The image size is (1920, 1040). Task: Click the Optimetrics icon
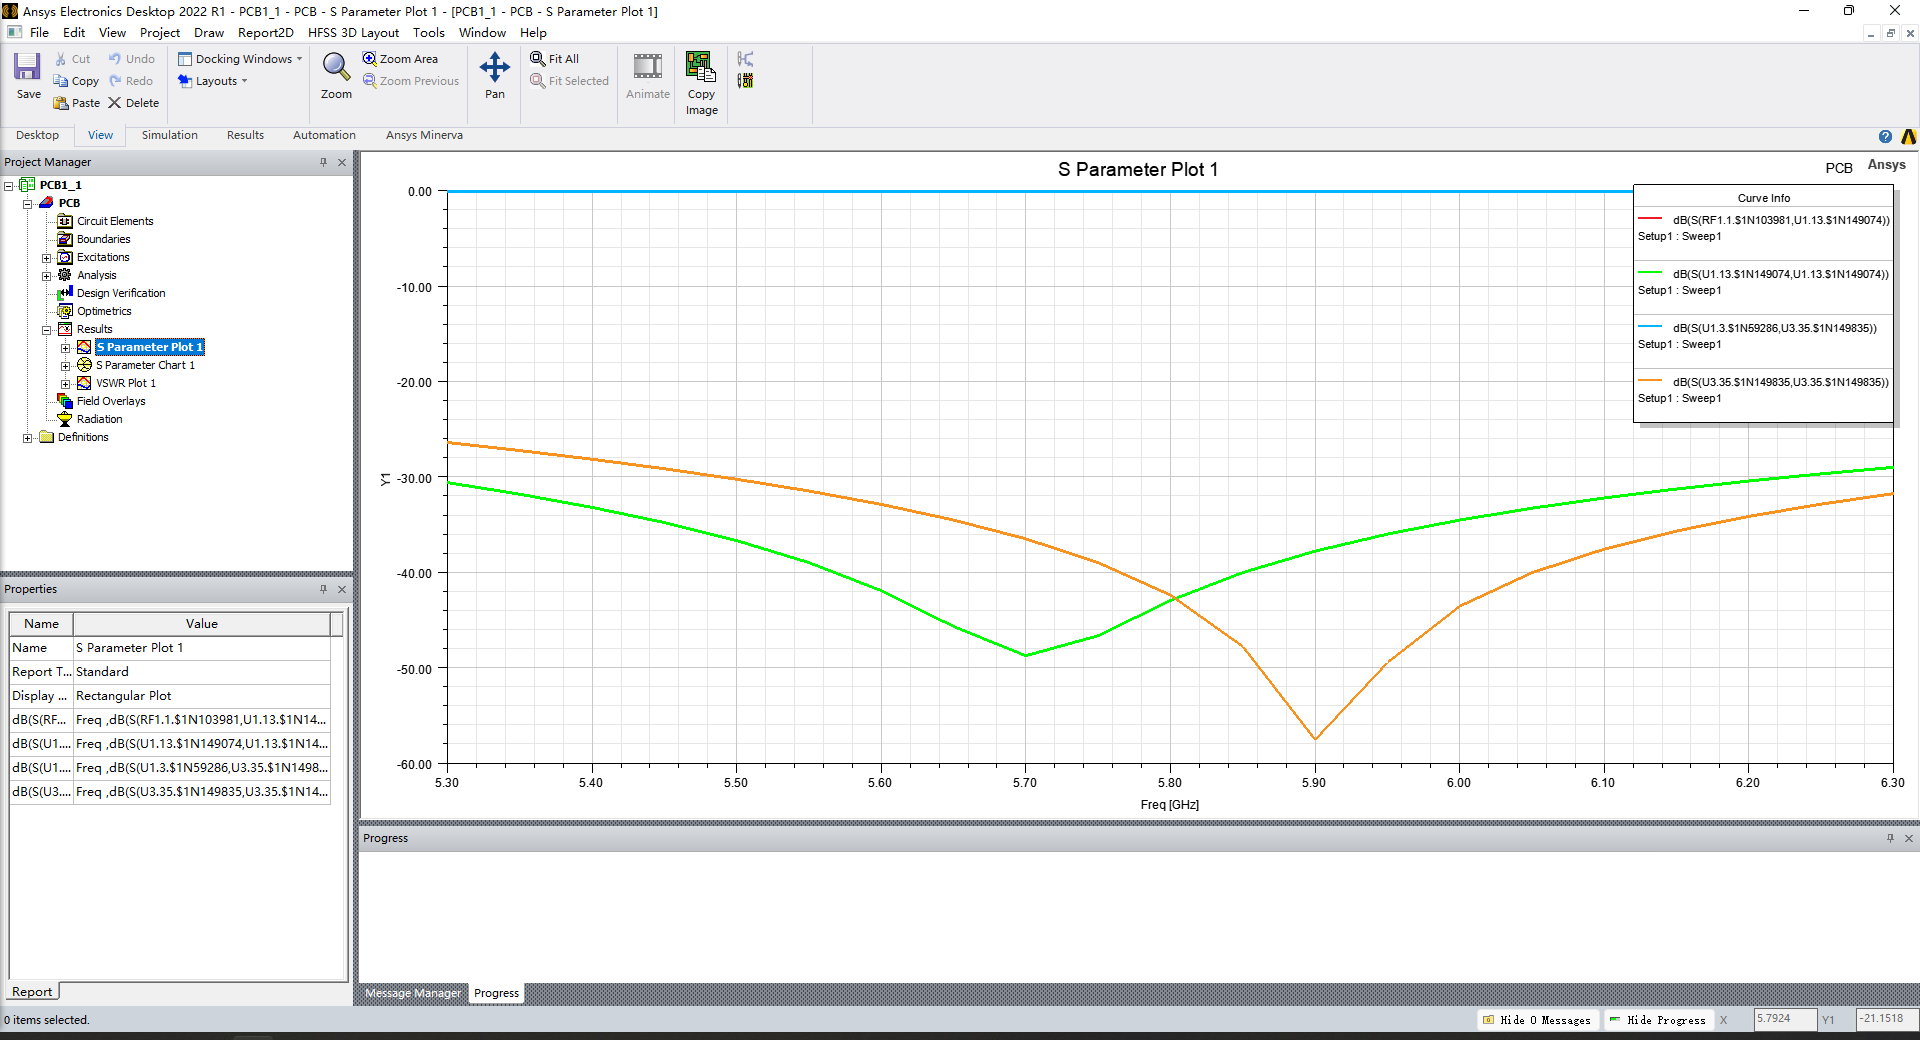coord(65,311)
